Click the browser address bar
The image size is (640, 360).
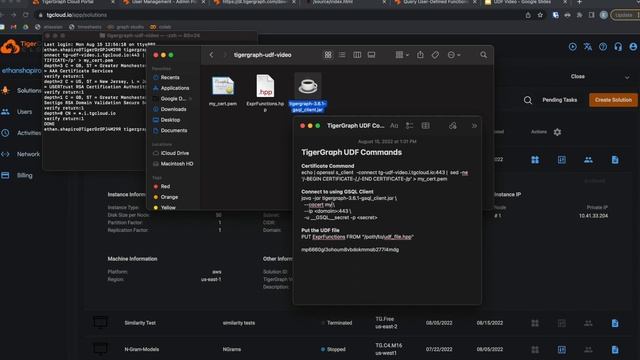(x=278, y=15)
